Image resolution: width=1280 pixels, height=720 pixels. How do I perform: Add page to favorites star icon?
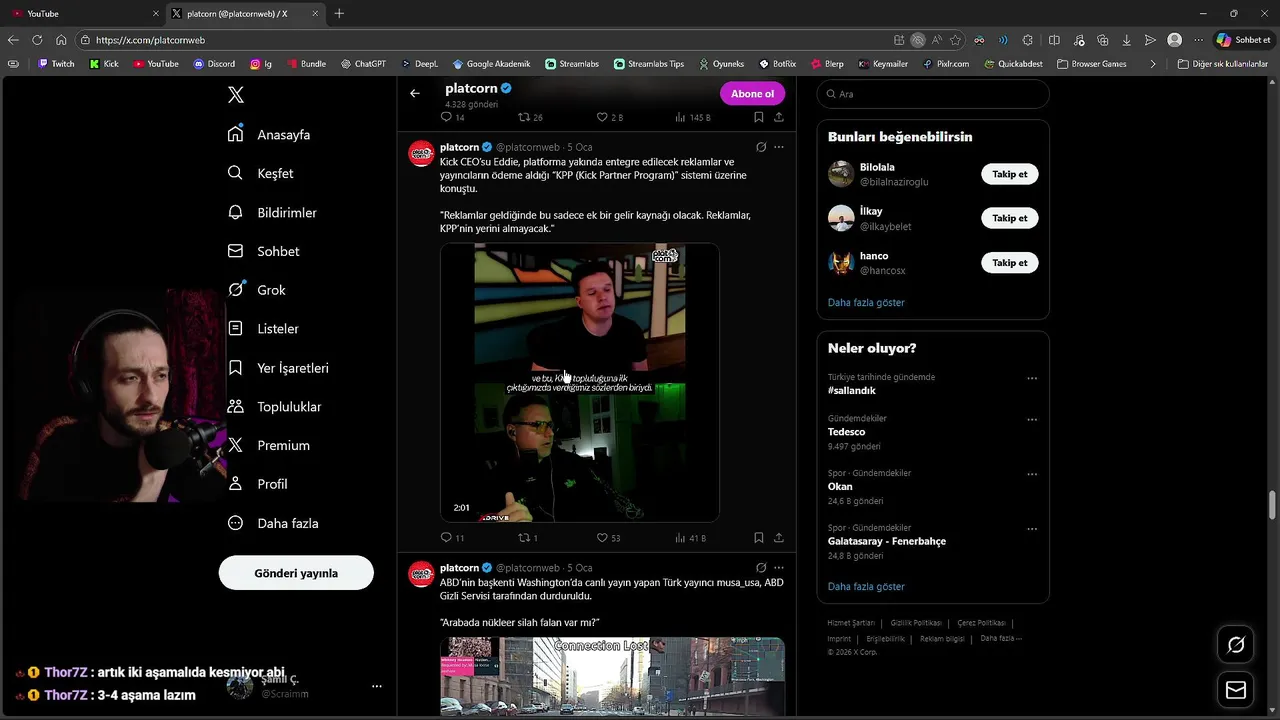[955, 40]
